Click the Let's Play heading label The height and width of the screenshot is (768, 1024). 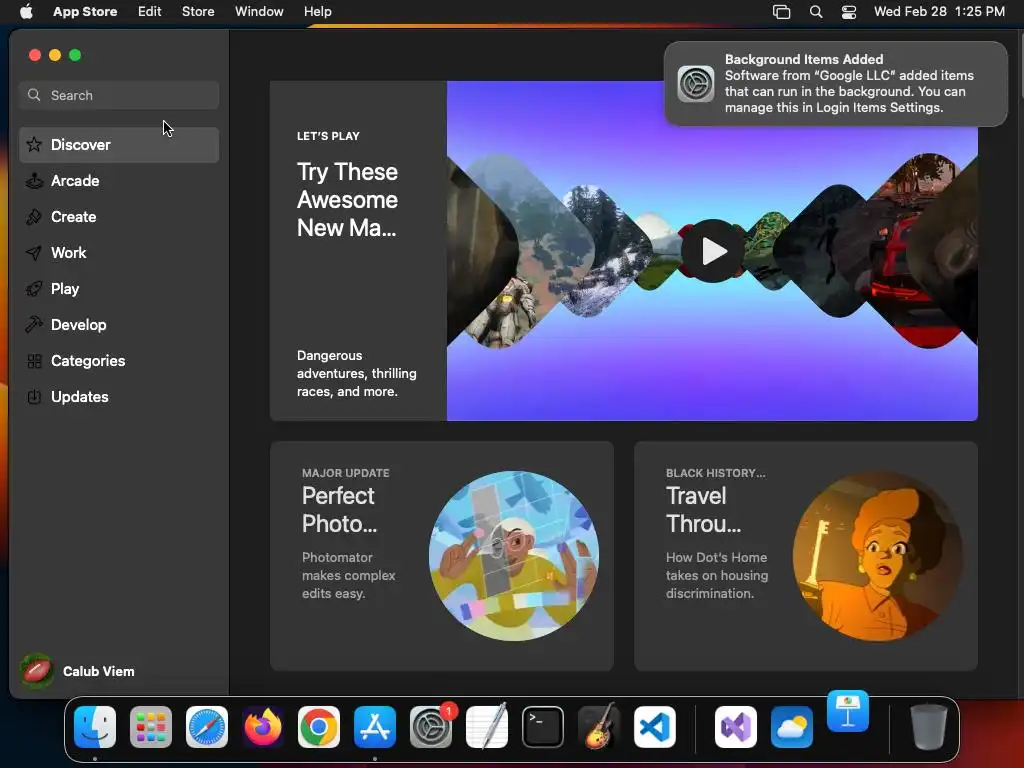click(328, 136)
